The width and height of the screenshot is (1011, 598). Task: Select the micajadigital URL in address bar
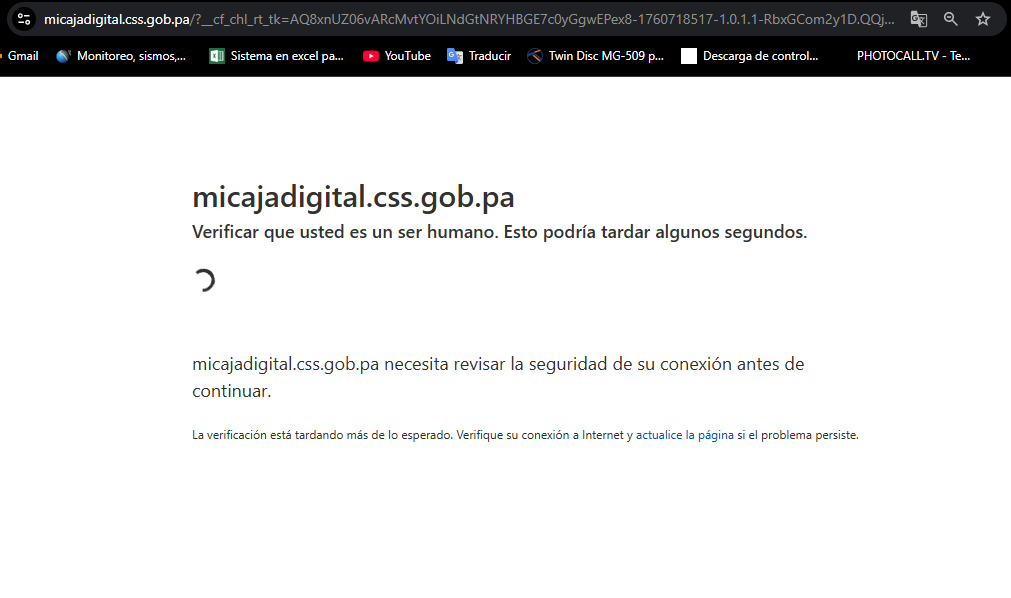tap(469, 19)
